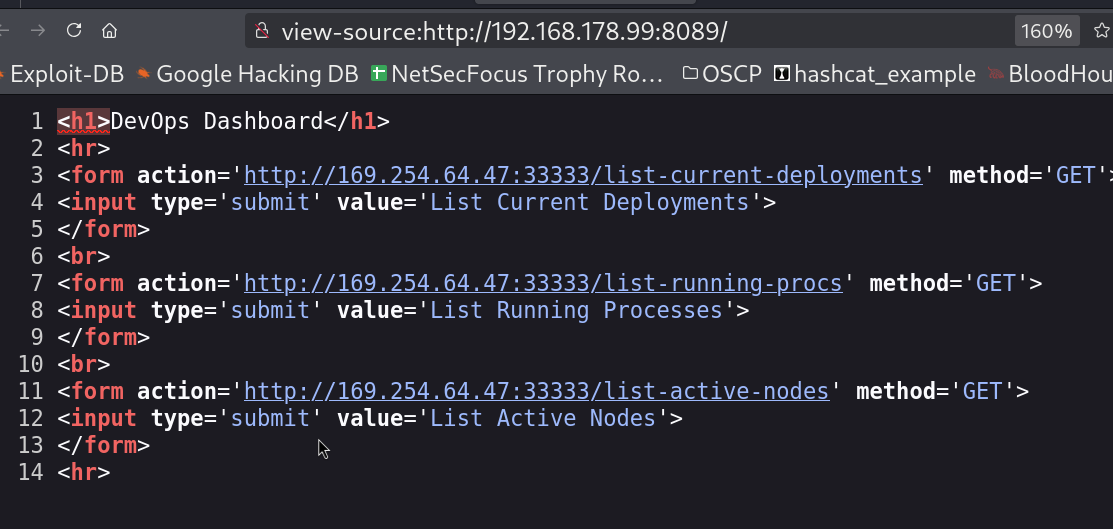Click the NetSecFocus Trophy Room bookmark icon
The image size is (1113, 529).
tap(379, 73)
